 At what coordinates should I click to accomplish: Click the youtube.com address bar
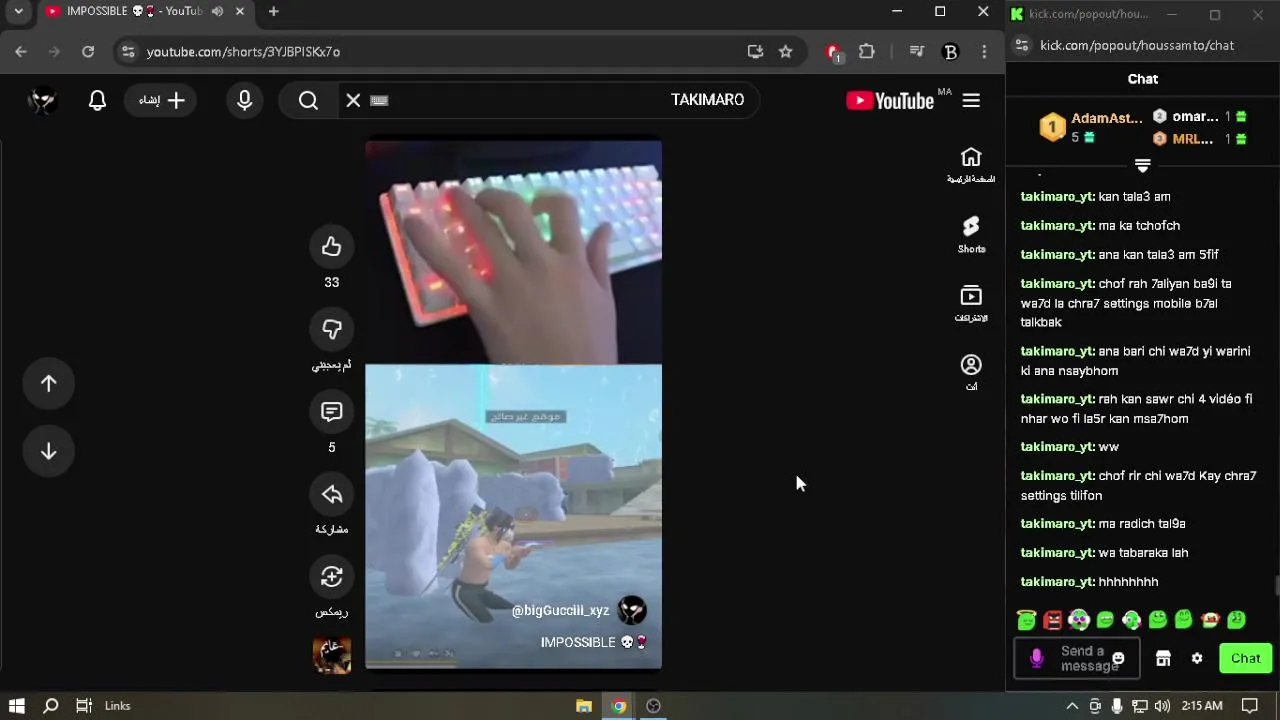(x=440, y=52)
